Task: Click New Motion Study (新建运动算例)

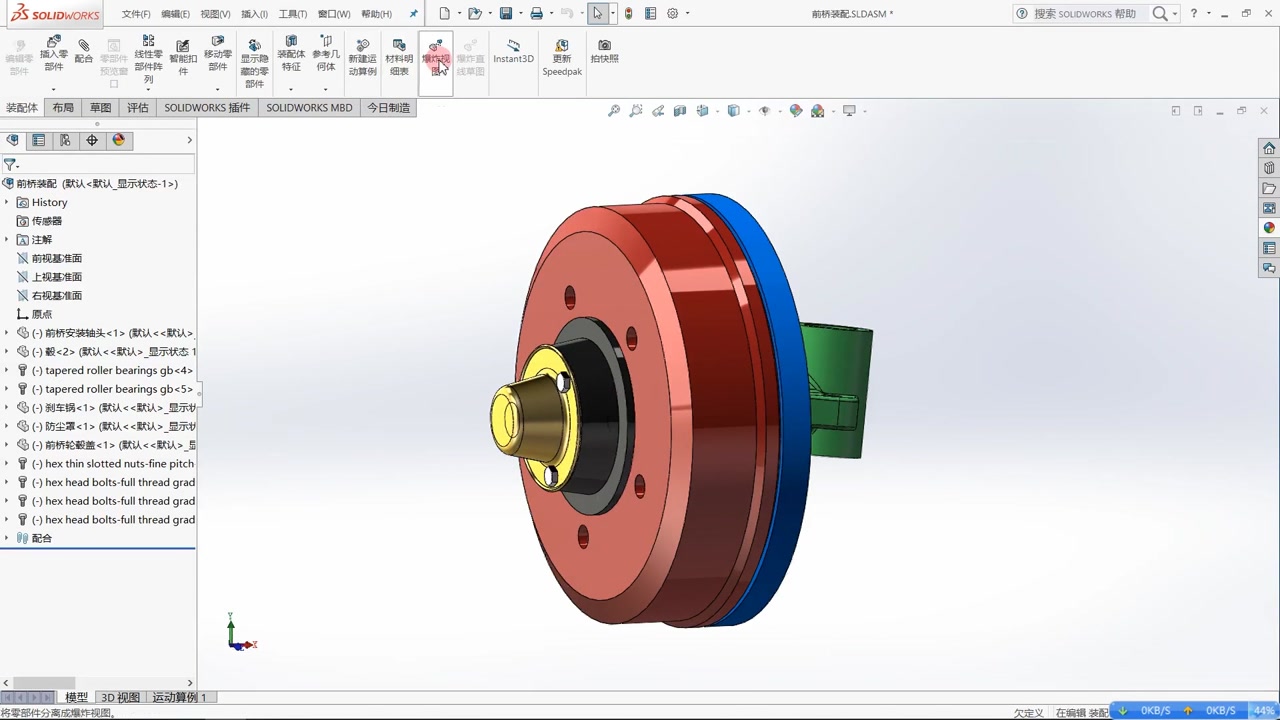Action: 362,58
